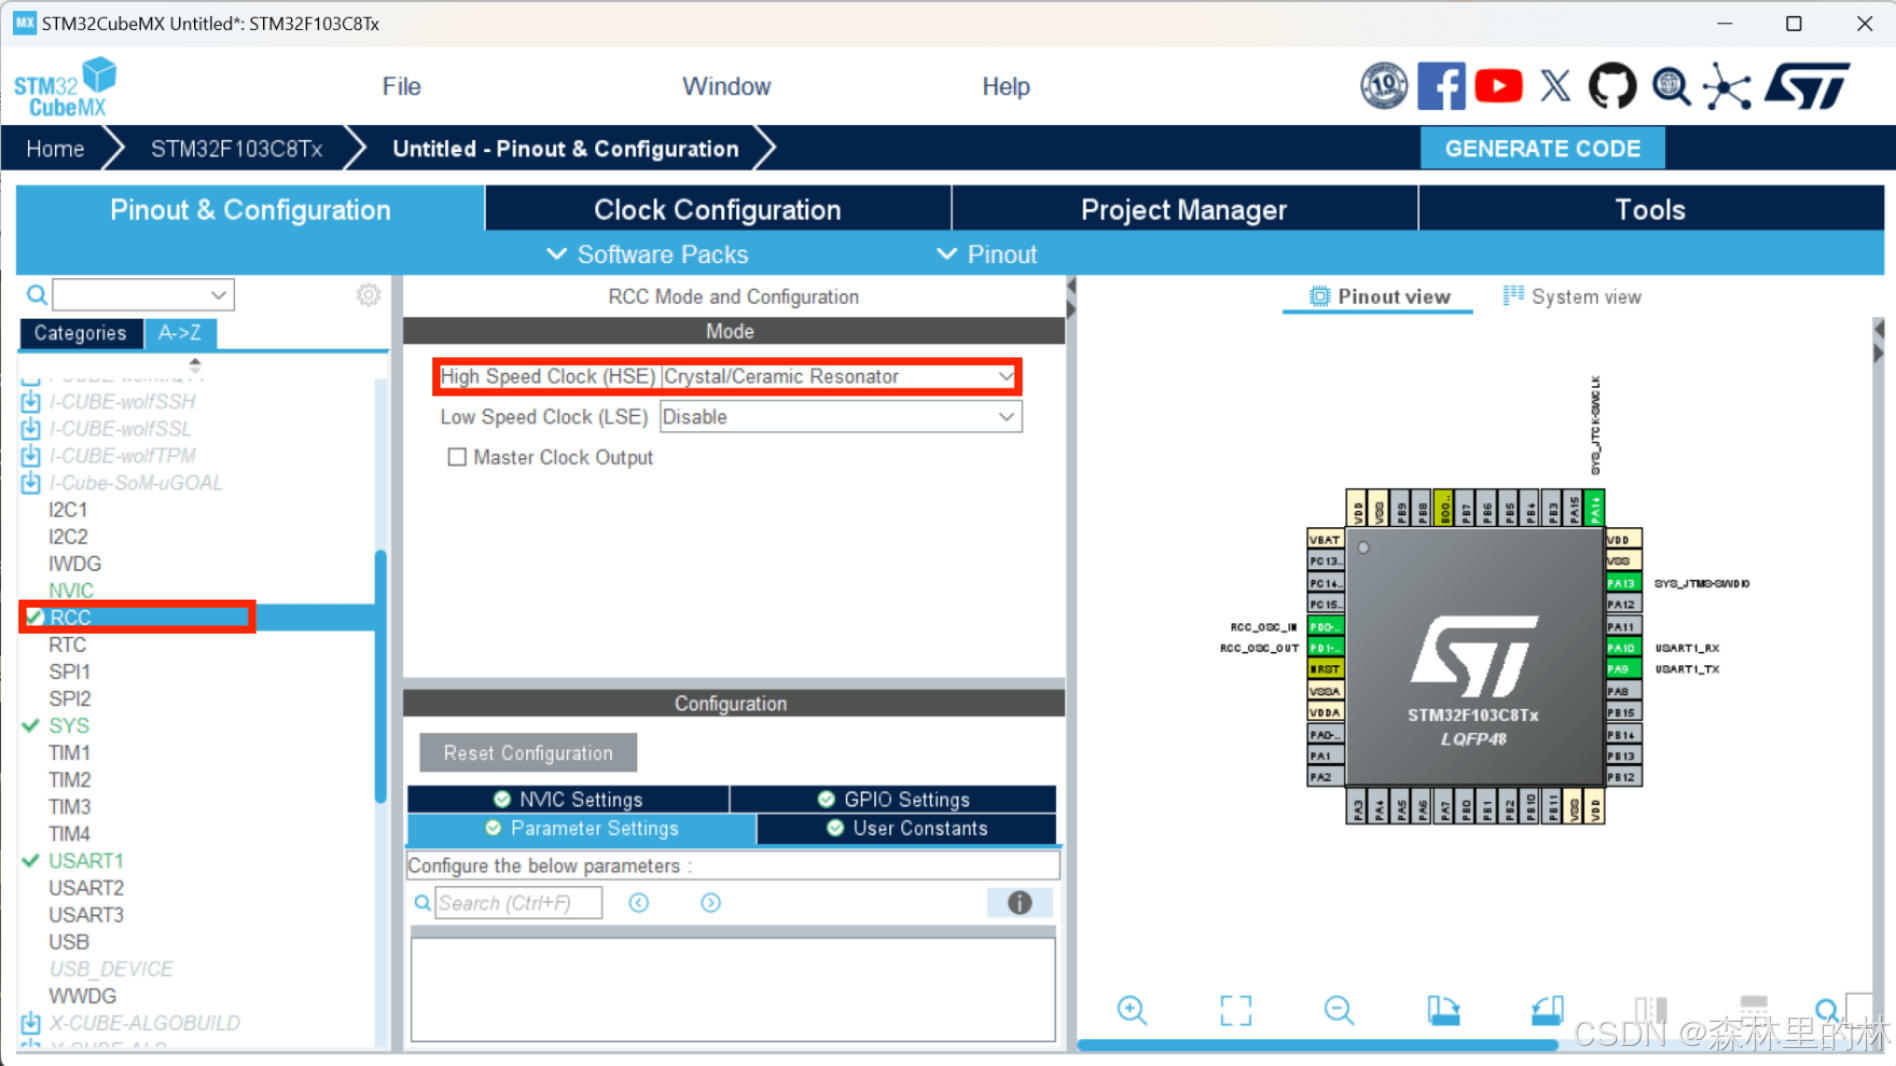This screenshot has width=1896, height=1066.
Task: Open the High Speed Clock HSE dropdown
Action: point(1007,377)
